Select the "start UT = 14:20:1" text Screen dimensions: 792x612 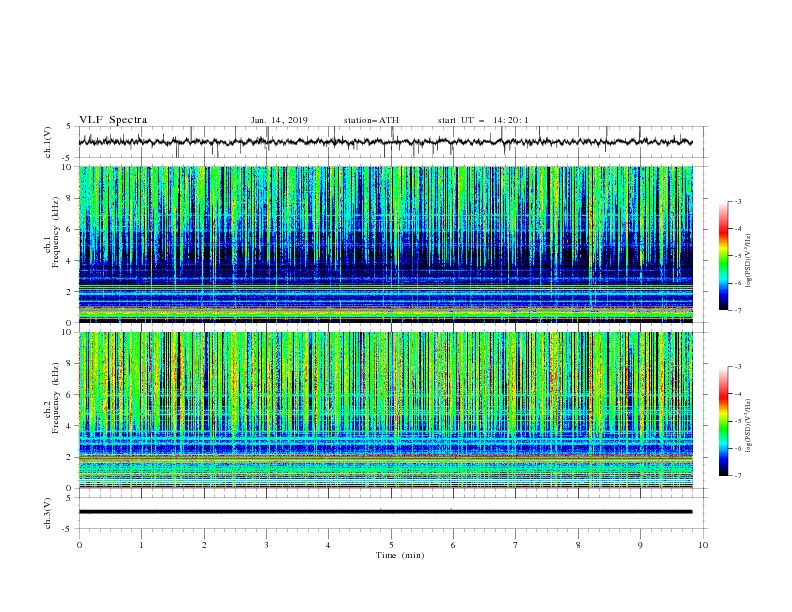click(x=483, y=120)
